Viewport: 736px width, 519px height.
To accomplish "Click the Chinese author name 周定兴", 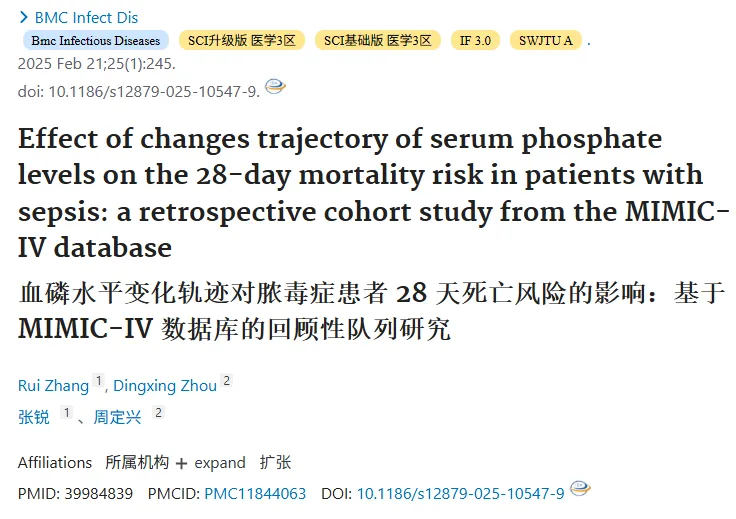I will point(117,417).
